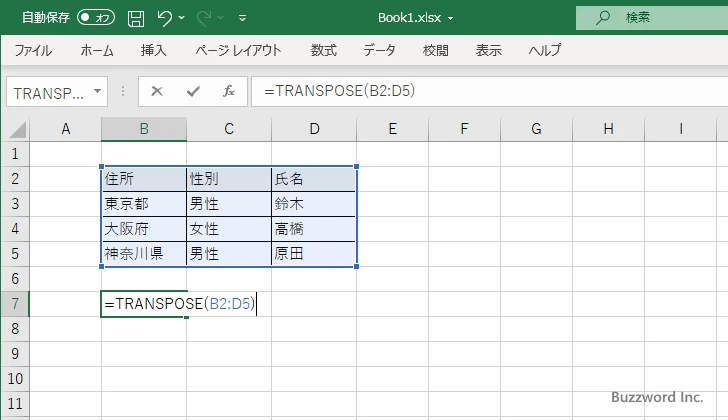Expand the Name Box dropdown arrow

click(98, 91)
